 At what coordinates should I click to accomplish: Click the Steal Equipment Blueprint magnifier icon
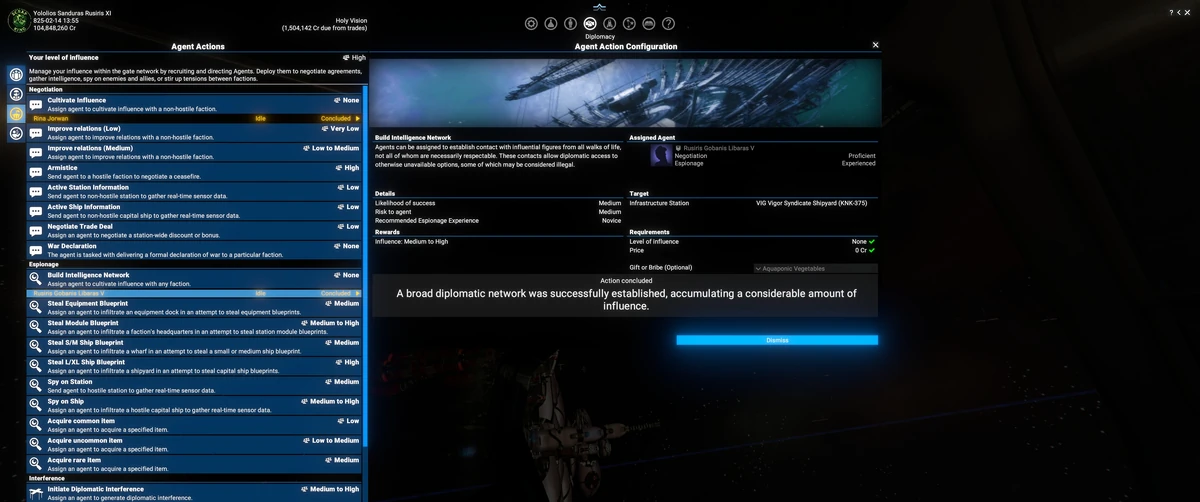coord(36,307)
